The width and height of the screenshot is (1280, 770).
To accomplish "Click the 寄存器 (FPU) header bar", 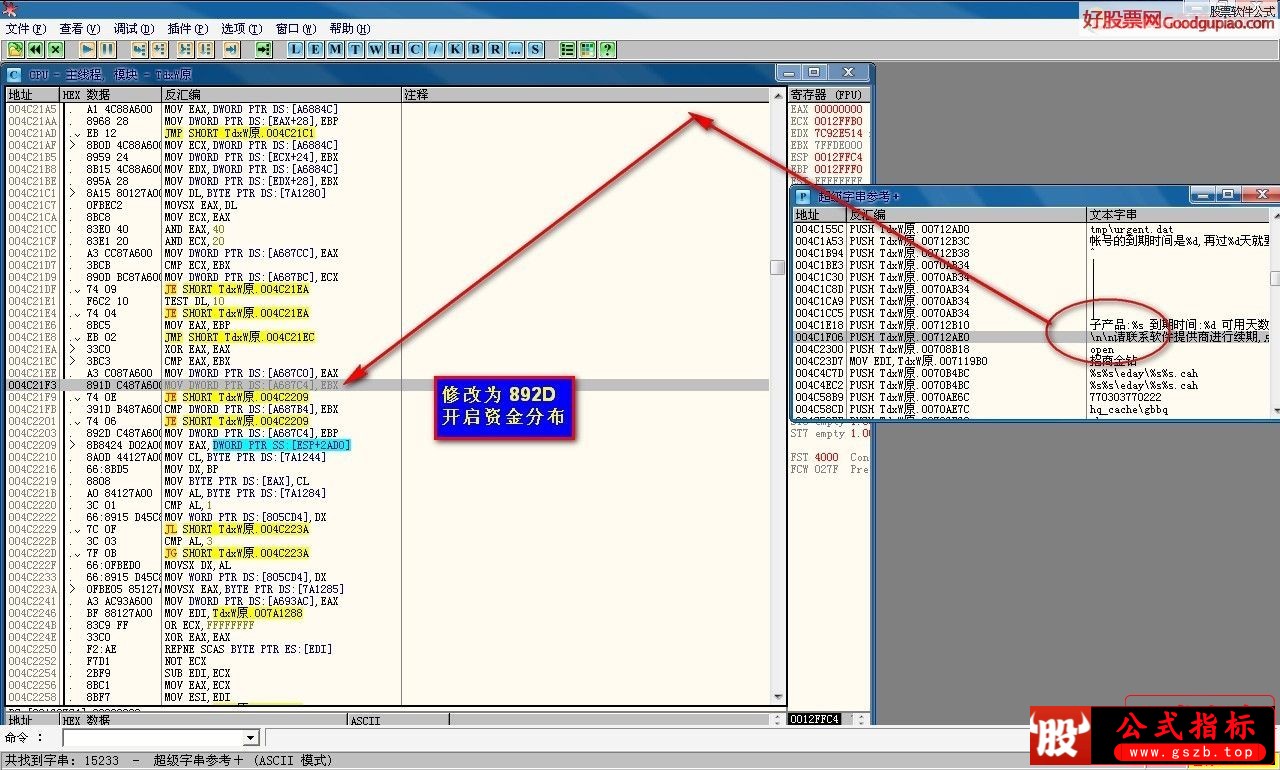I will tap(829, 94).
